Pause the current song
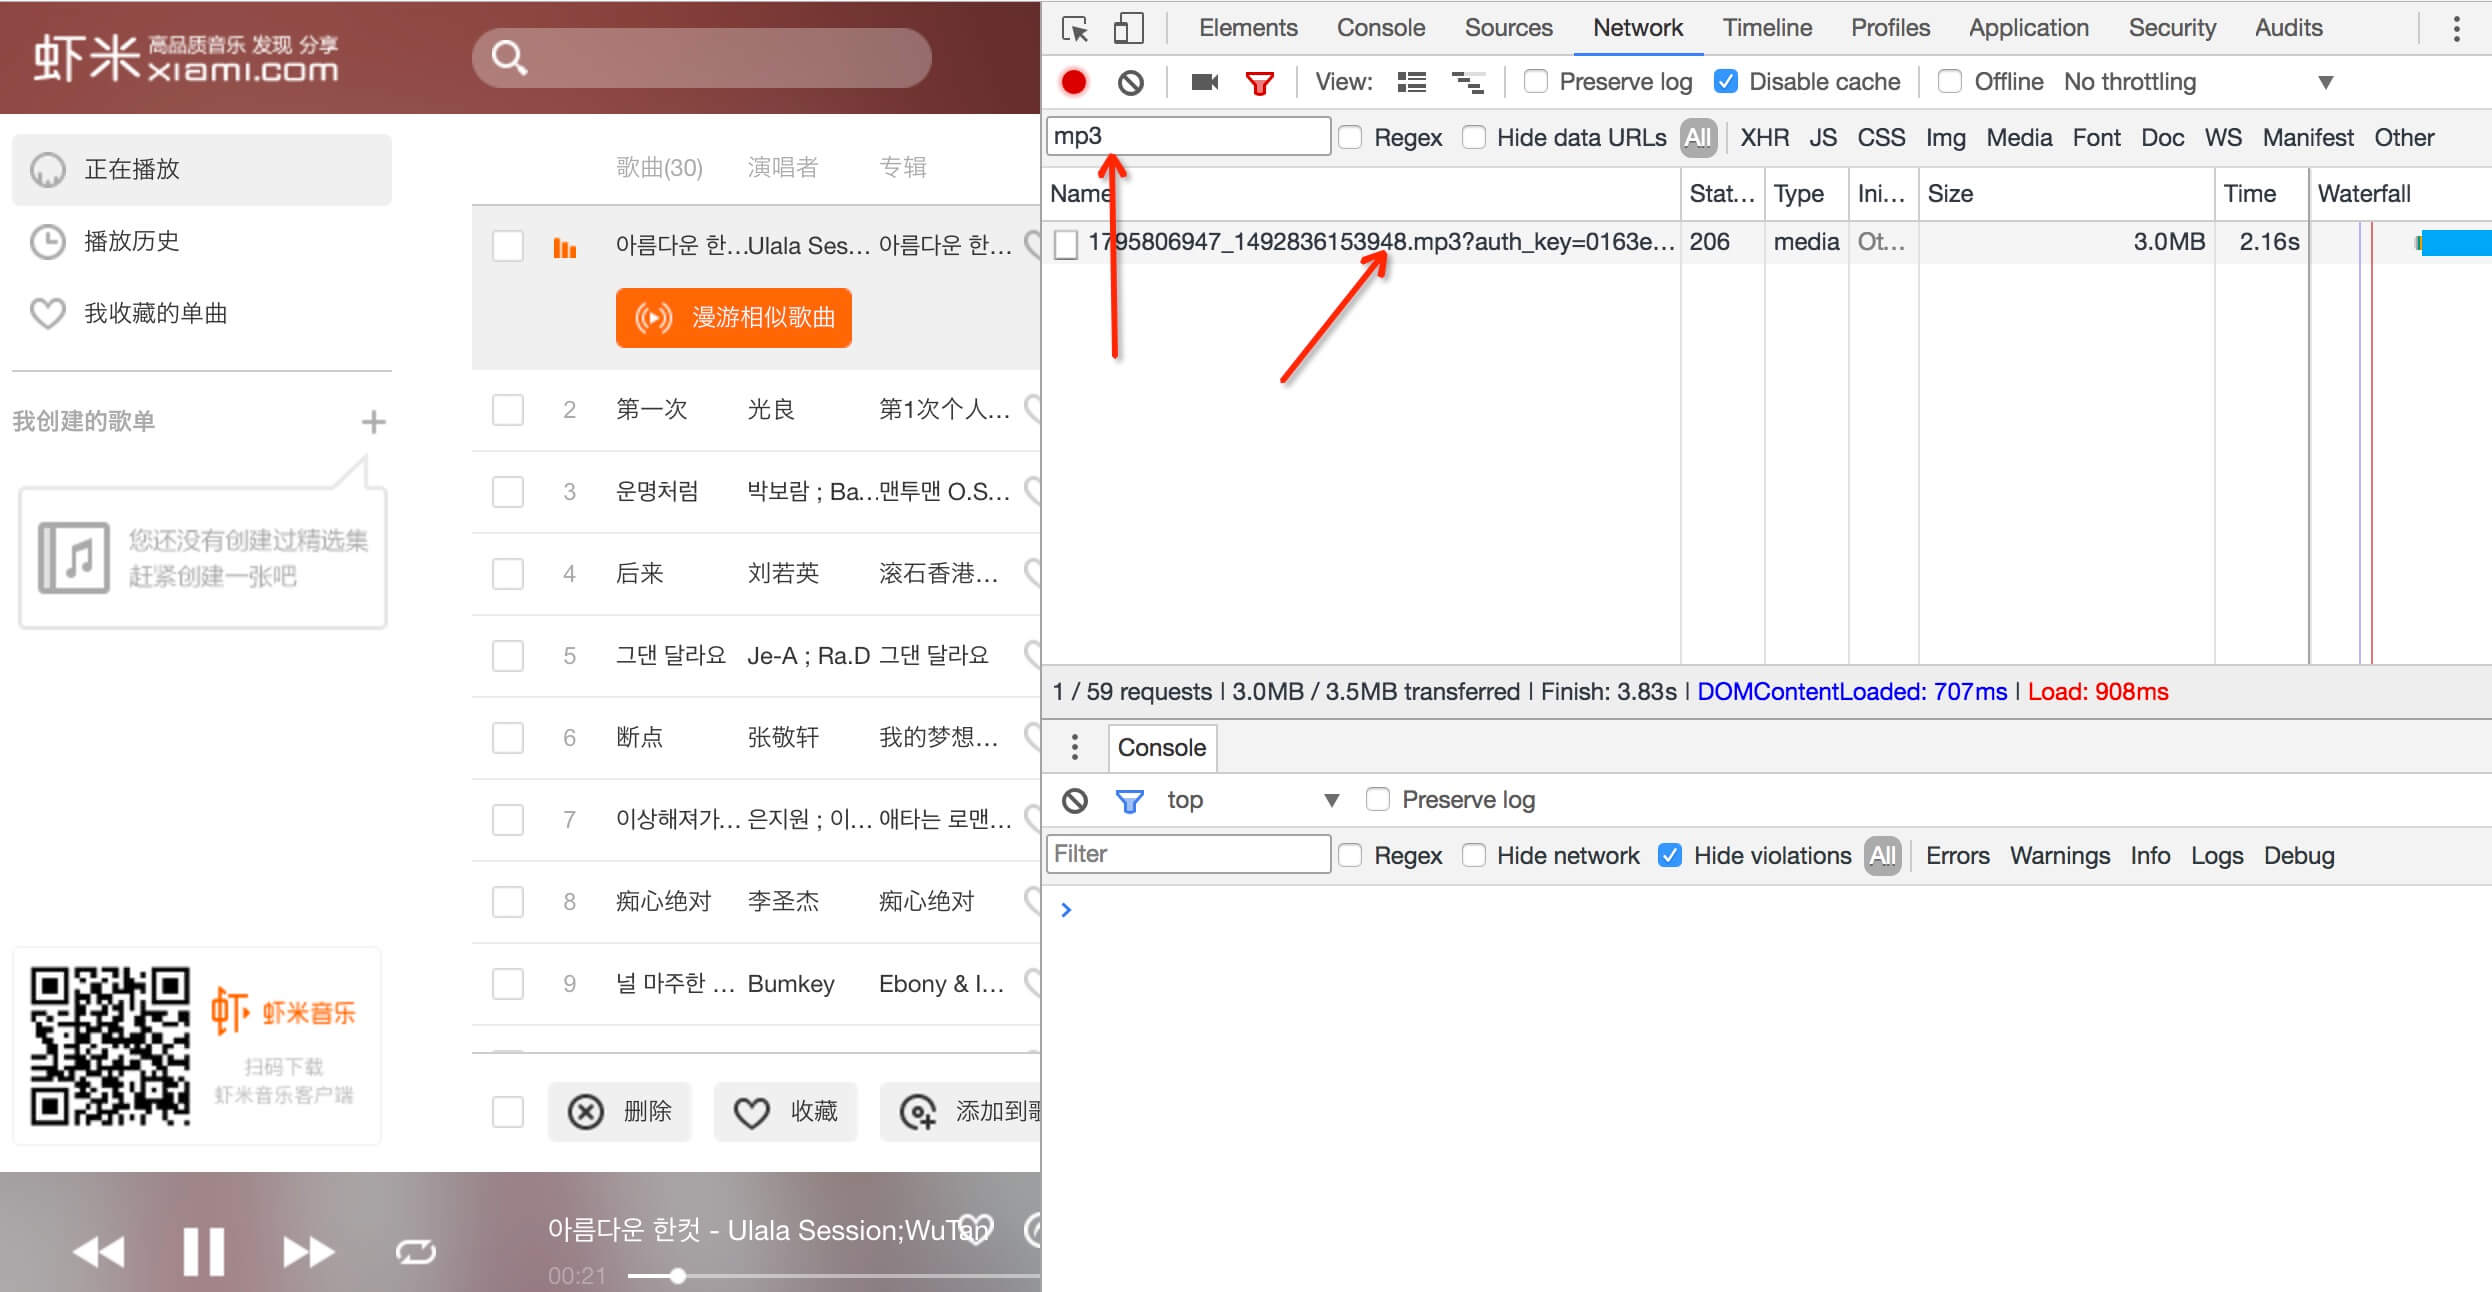The image size is (2492, 1292). coord(204,1251)
